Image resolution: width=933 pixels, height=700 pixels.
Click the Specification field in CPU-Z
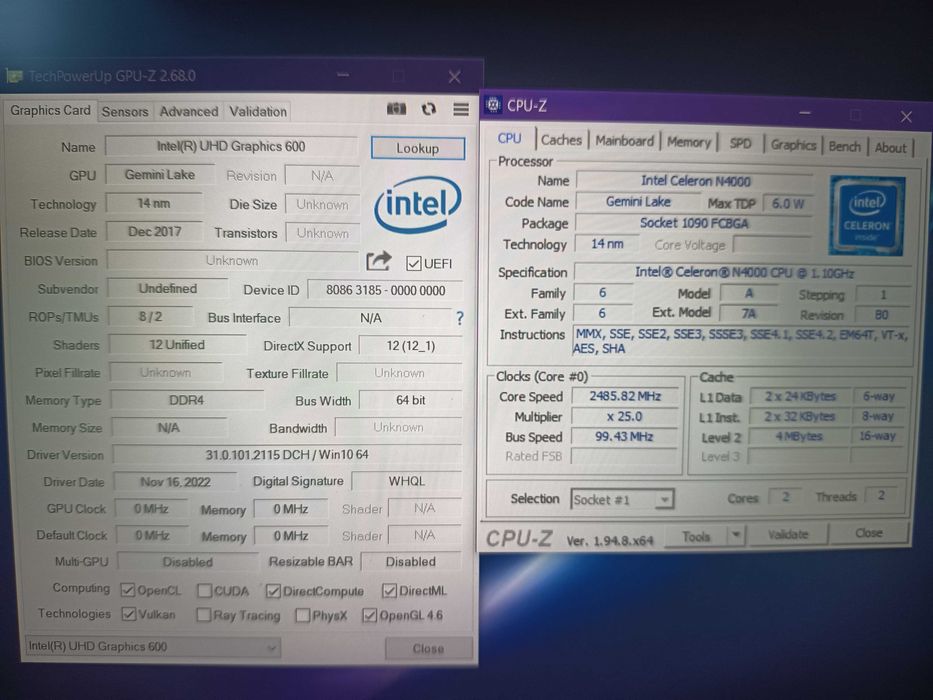coord(743,273)
